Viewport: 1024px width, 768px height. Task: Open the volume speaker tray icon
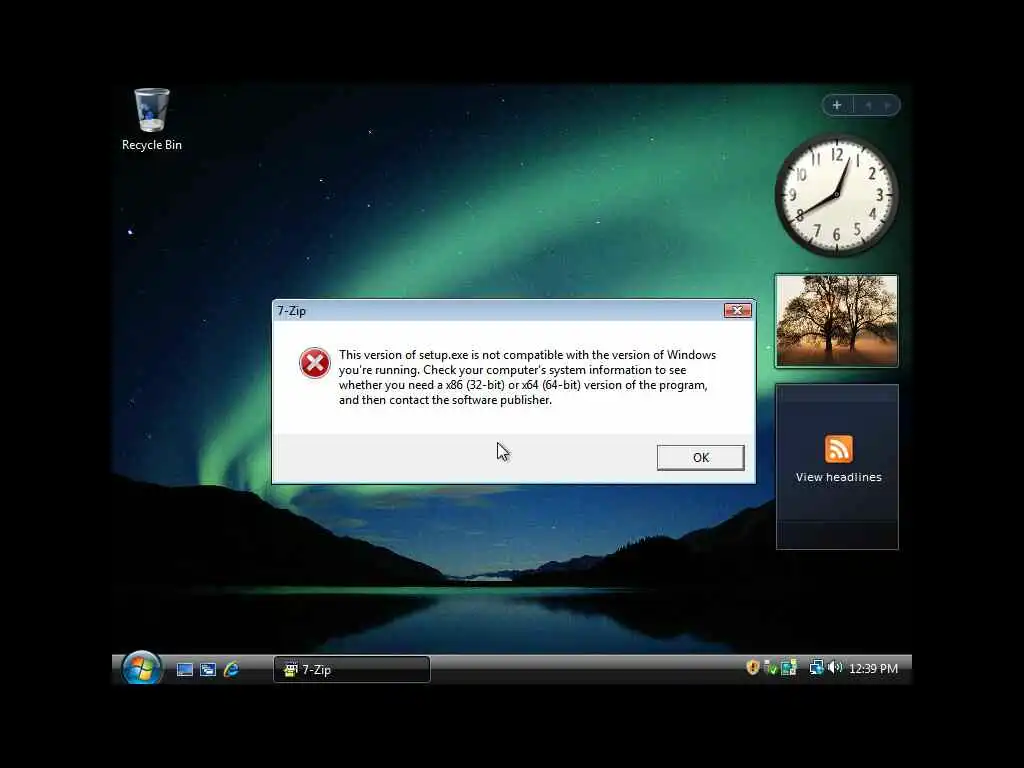click(x=835, y=667)
